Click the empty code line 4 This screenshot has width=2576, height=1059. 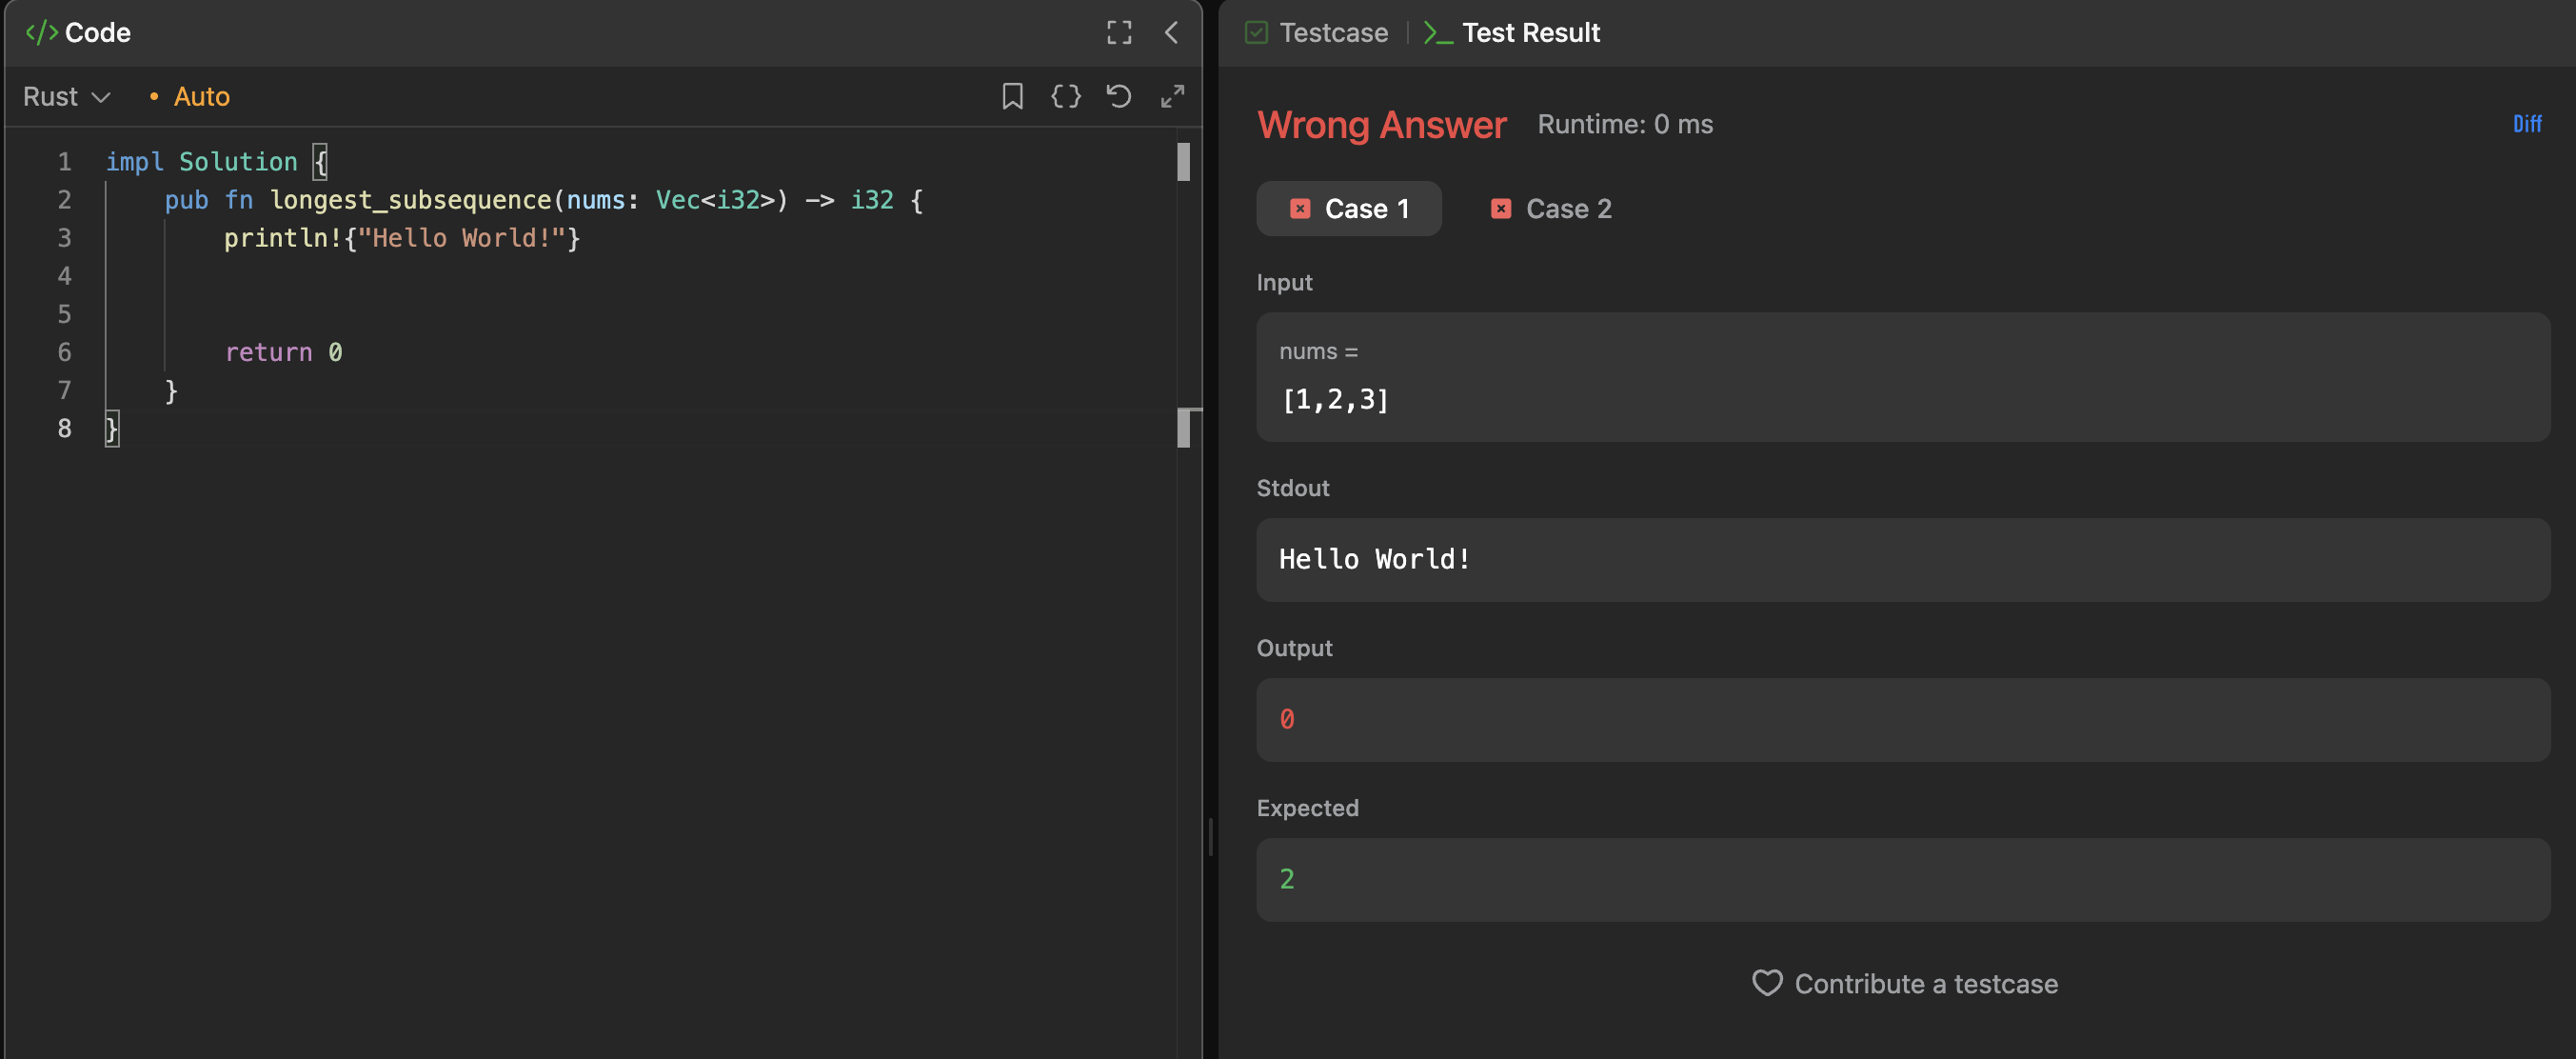tap(640, 276)
